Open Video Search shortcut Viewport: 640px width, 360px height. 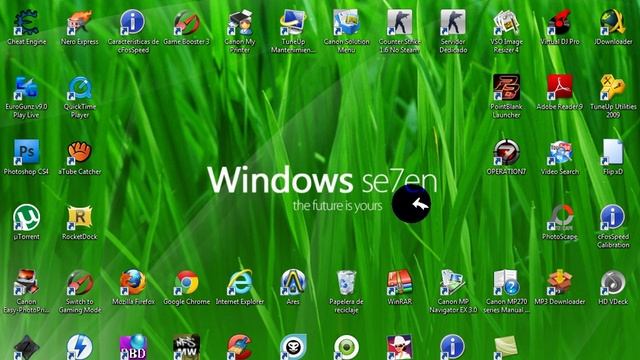click(560, 152)
